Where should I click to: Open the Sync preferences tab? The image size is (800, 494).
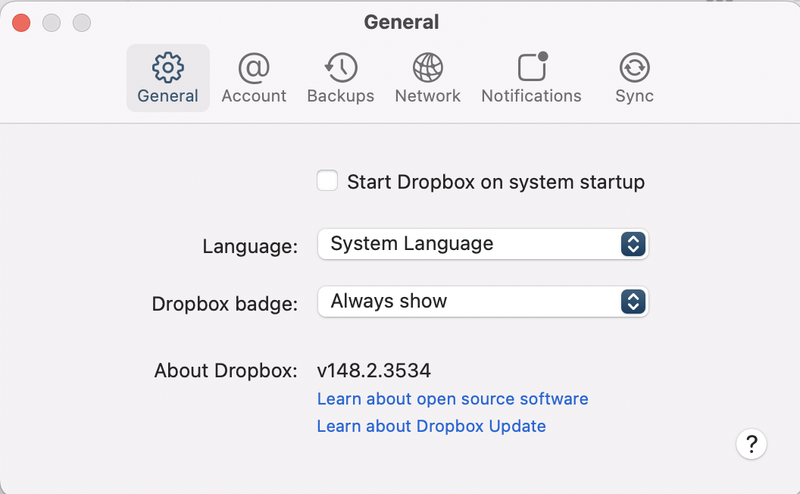pos(634,78)
